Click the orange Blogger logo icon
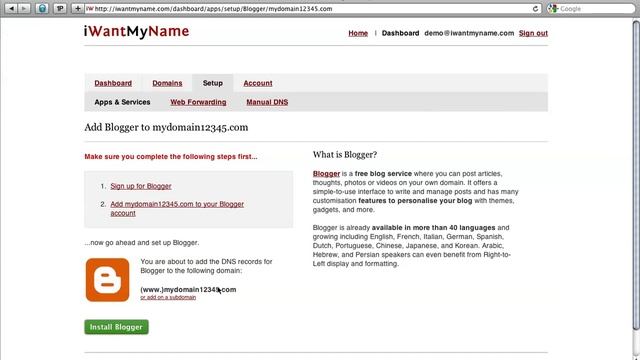Viewport: 640px width, 360px height. point(107,280)
